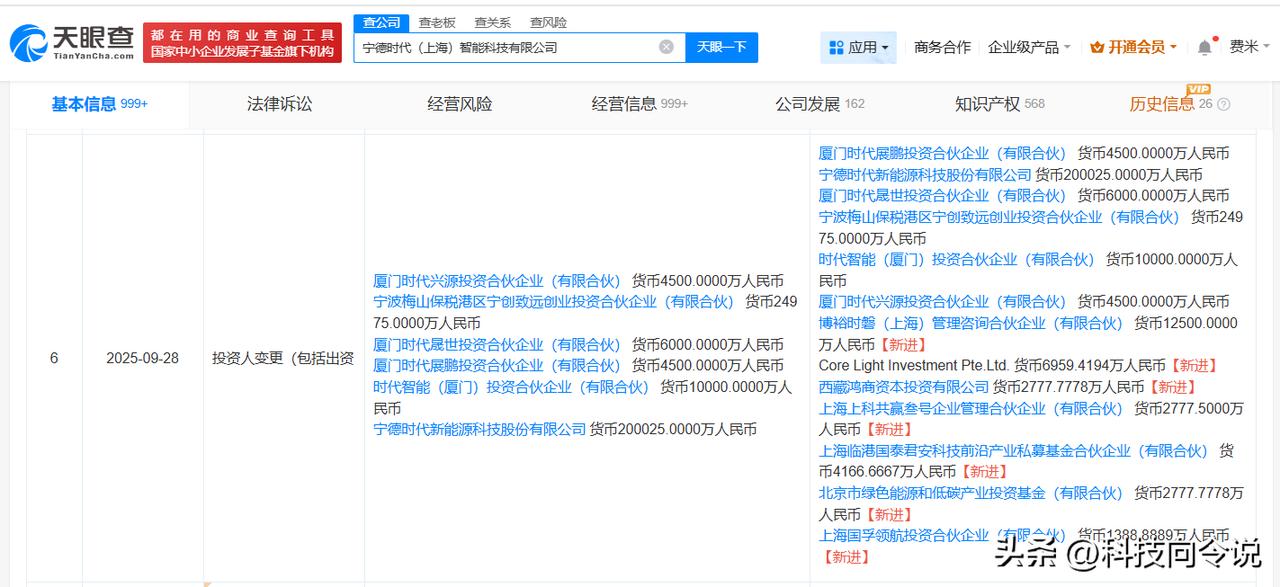The height and width of the screenshot is (587, 1280).
Task: Expand the 企业级产品 menu
Action: click(1029, 47)
